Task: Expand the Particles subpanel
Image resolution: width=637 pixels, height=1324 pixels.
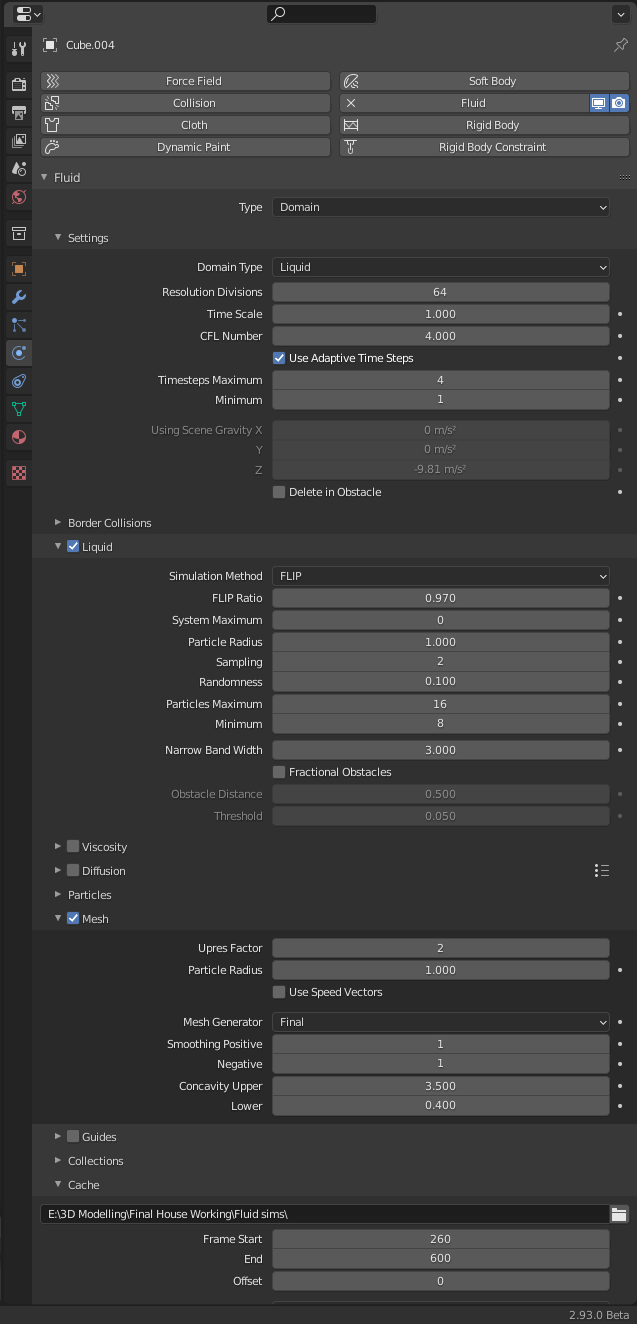Action: pos(89,895)
